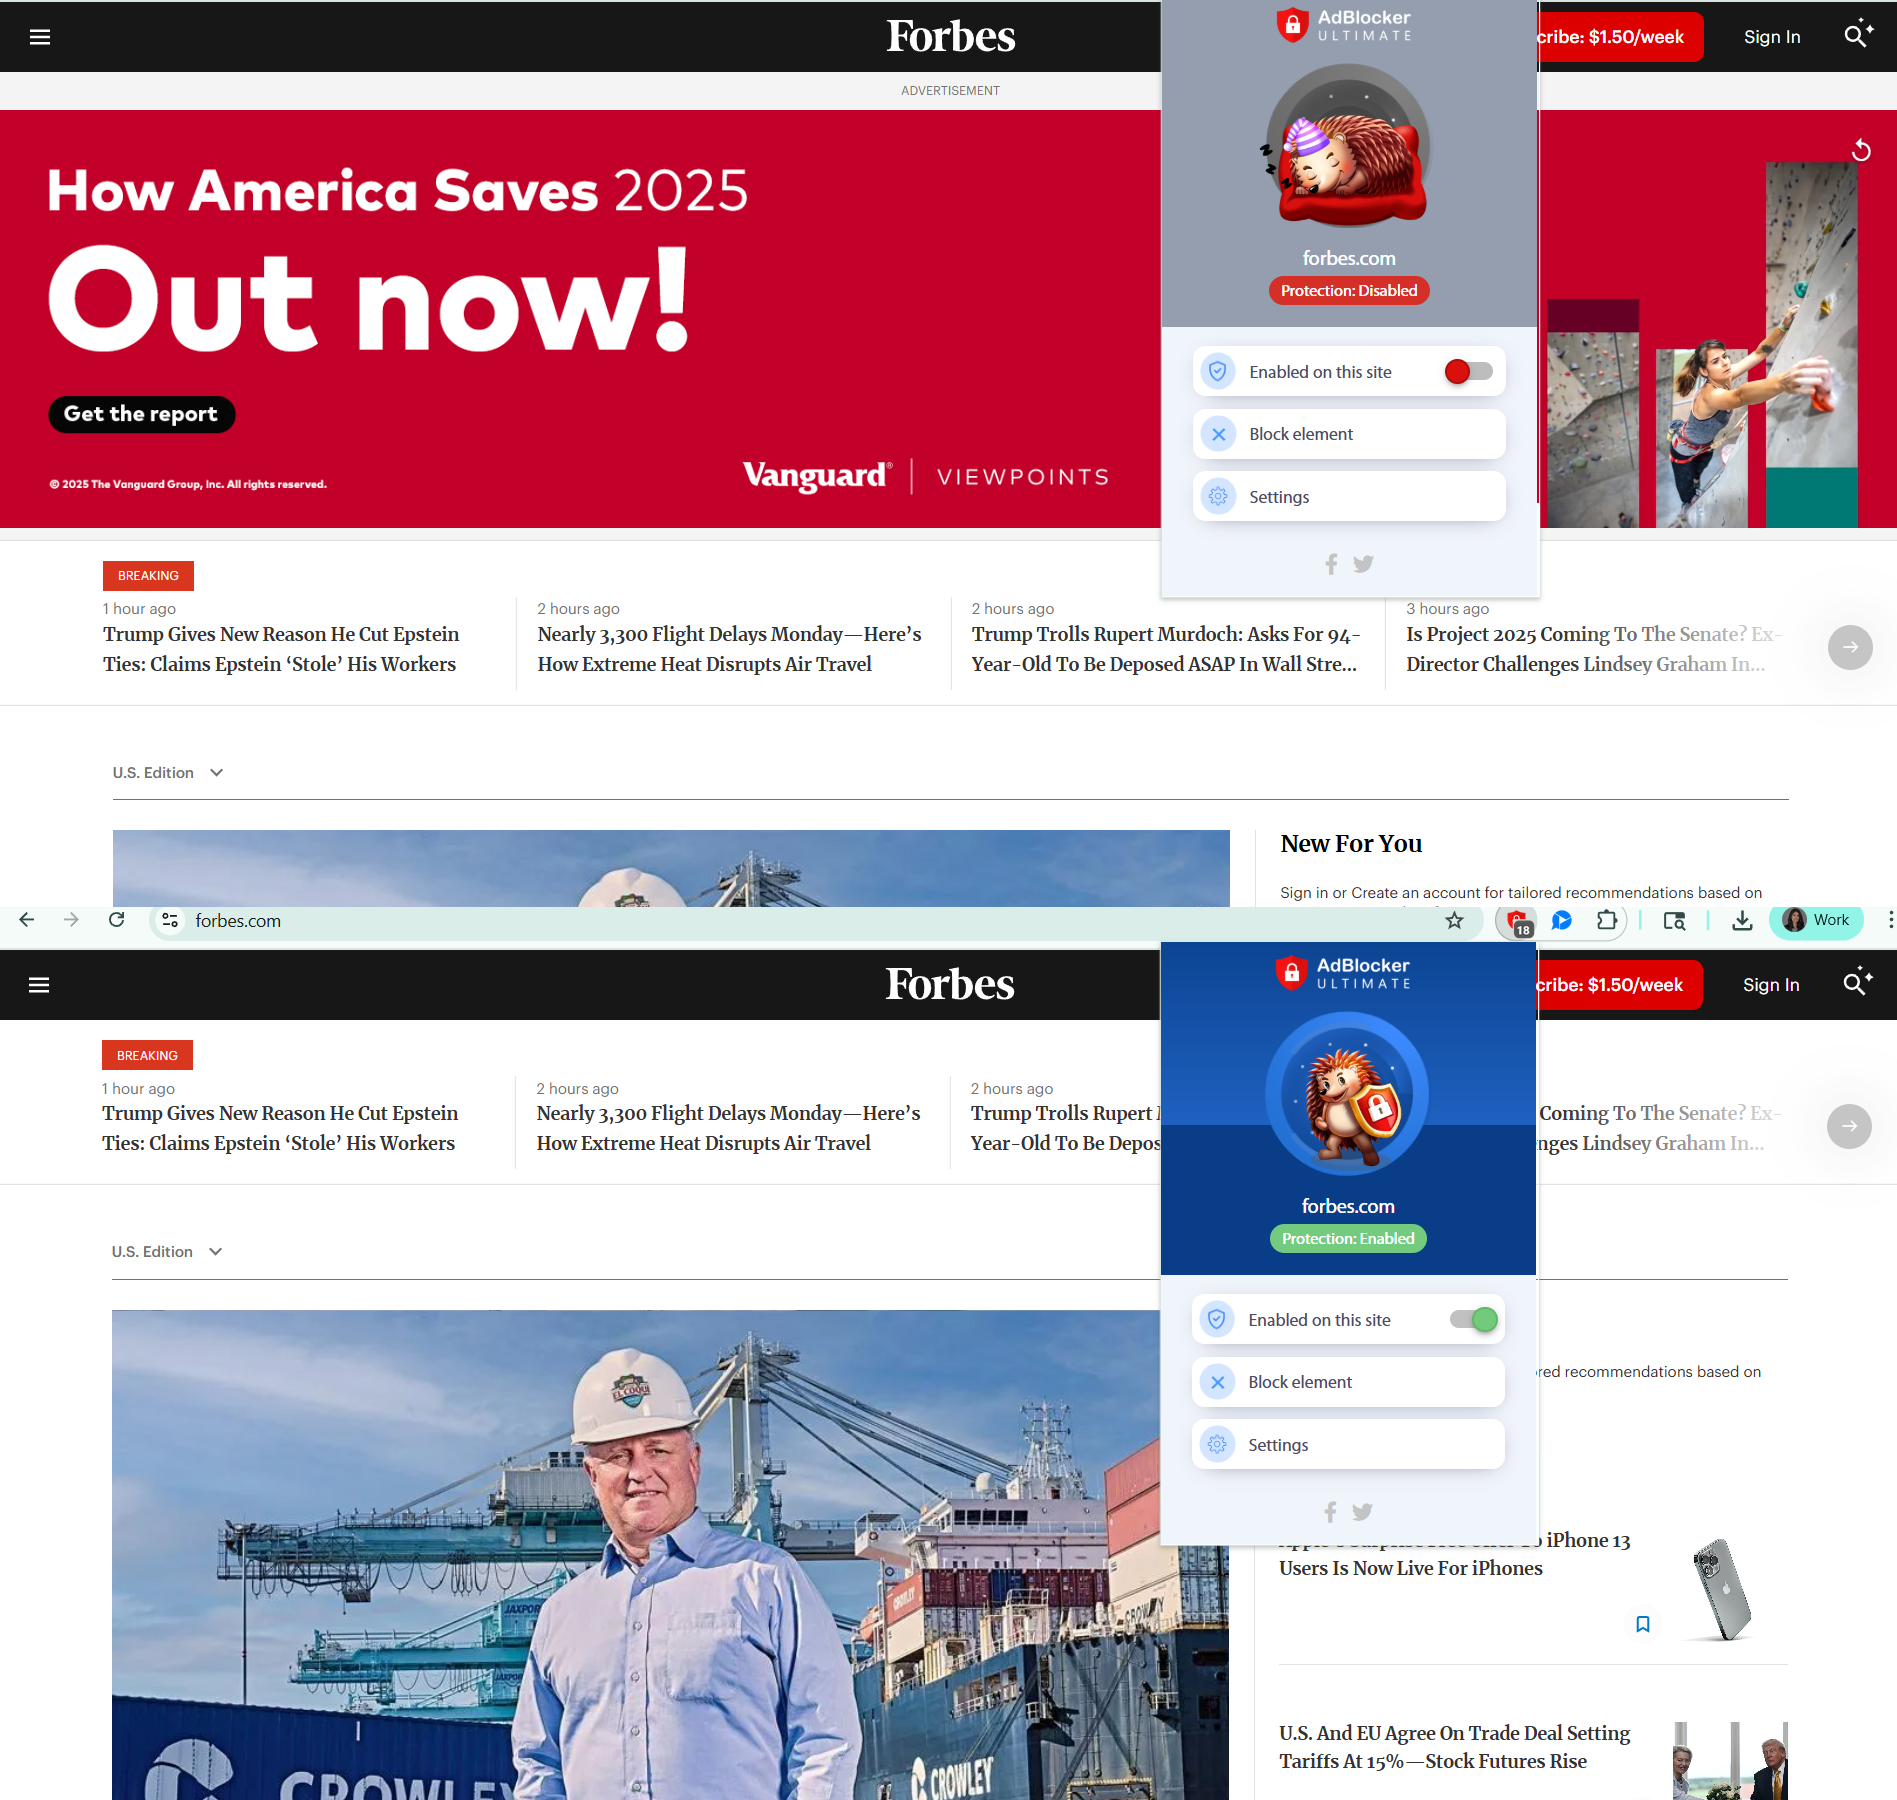1897x1800 pixels.
Task: Open the hamburger menu on the upper Forbes page
Action: 40,37
